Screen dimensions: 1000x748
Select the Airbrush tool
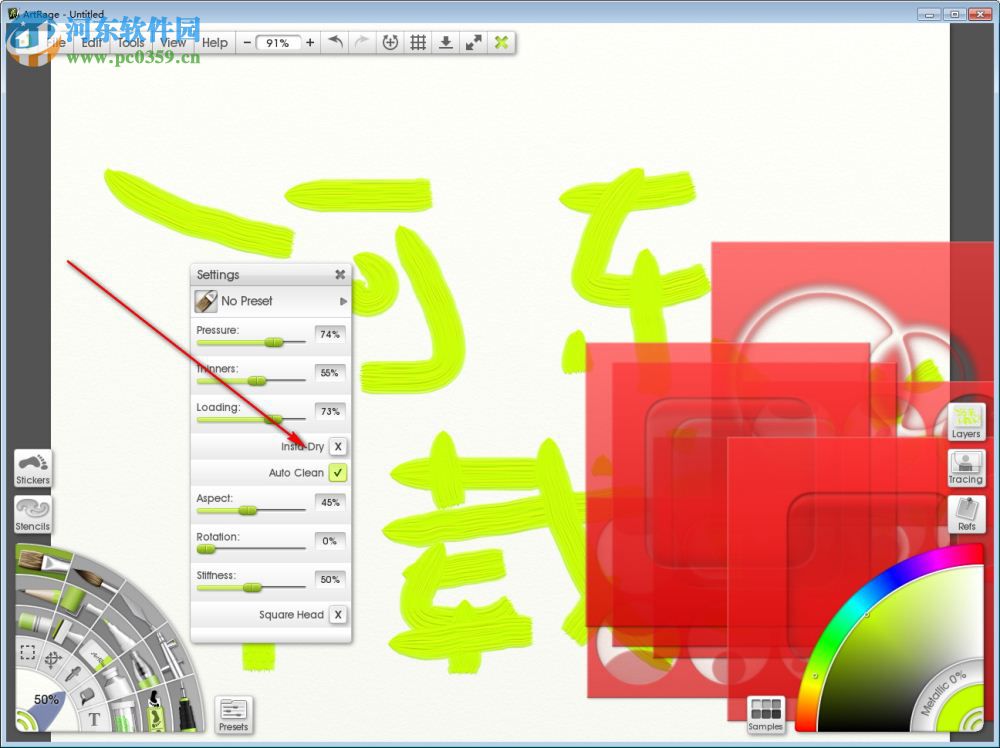pos(167,647)
